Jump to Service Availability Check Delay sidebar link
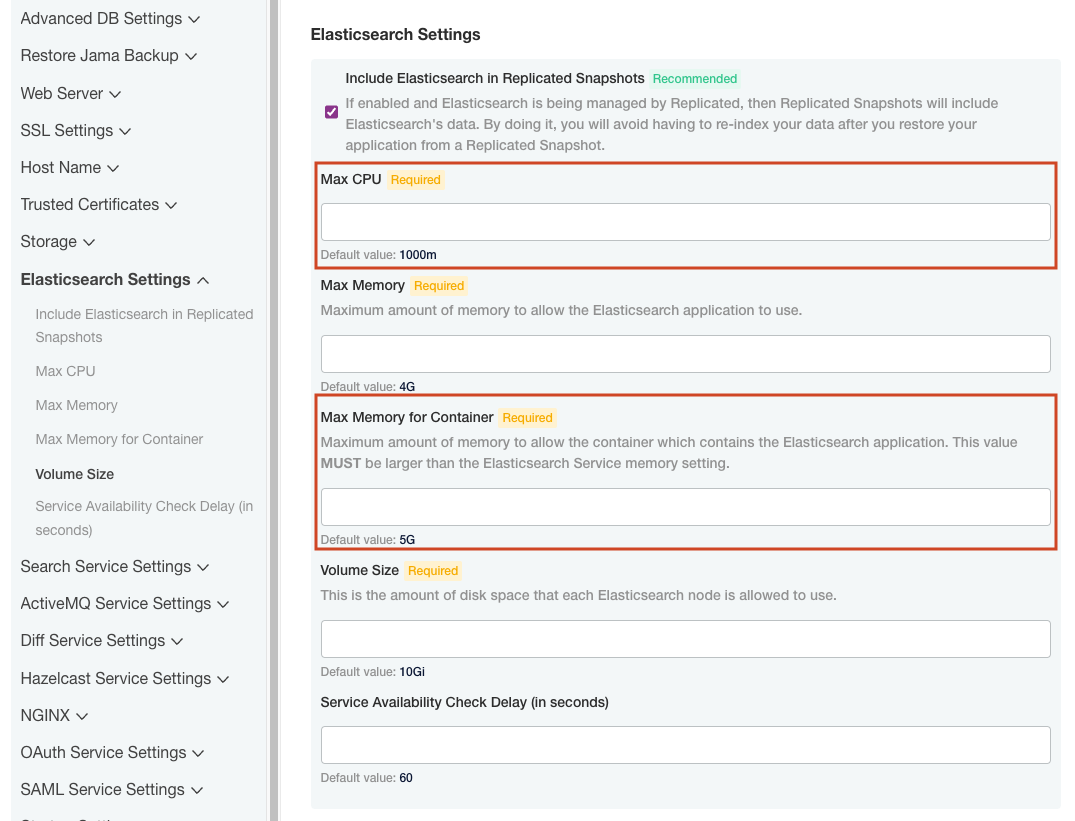This screenshot has width=1075, height=821. click(x=144, y=517)
